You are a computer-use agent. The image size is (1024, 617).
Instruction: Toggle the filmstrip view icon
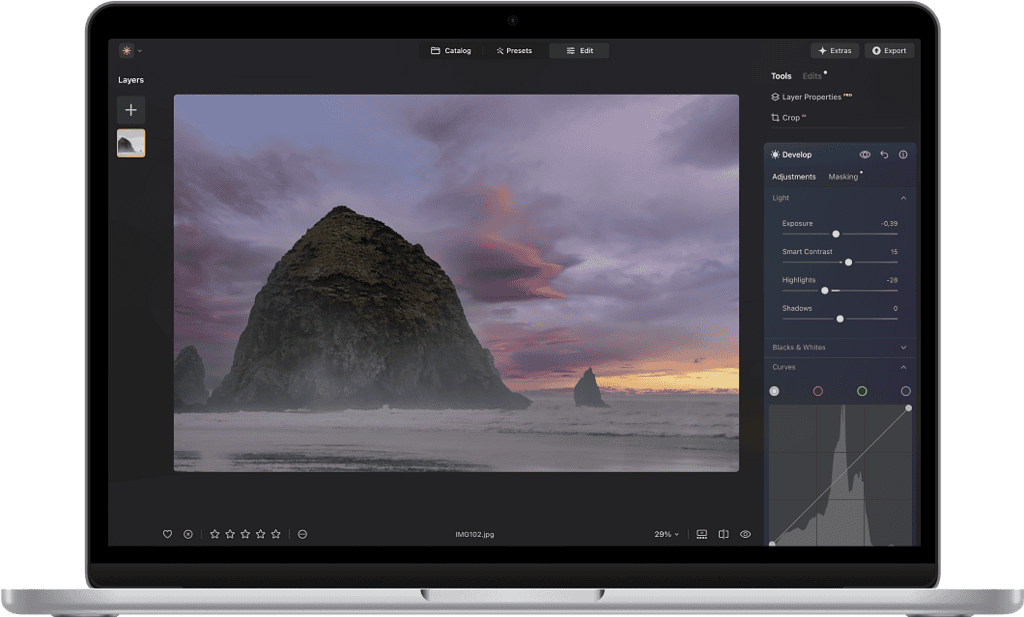coord(702,534)
